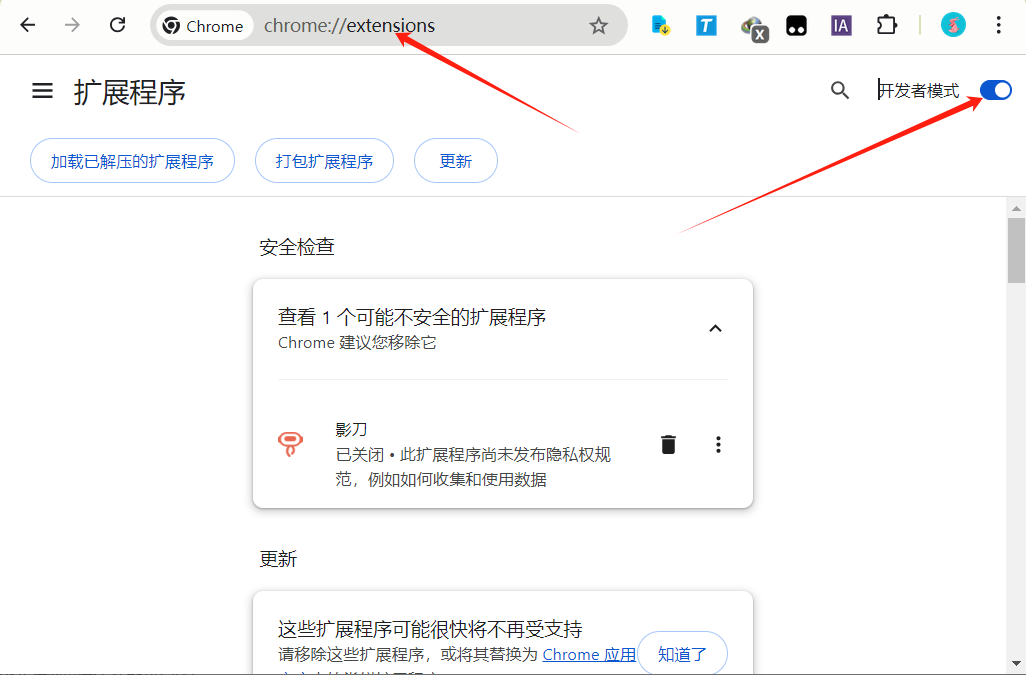Click the browser forward arrow
The height and width of the screenshot is (675, 1026).
(x=72, y=26)
